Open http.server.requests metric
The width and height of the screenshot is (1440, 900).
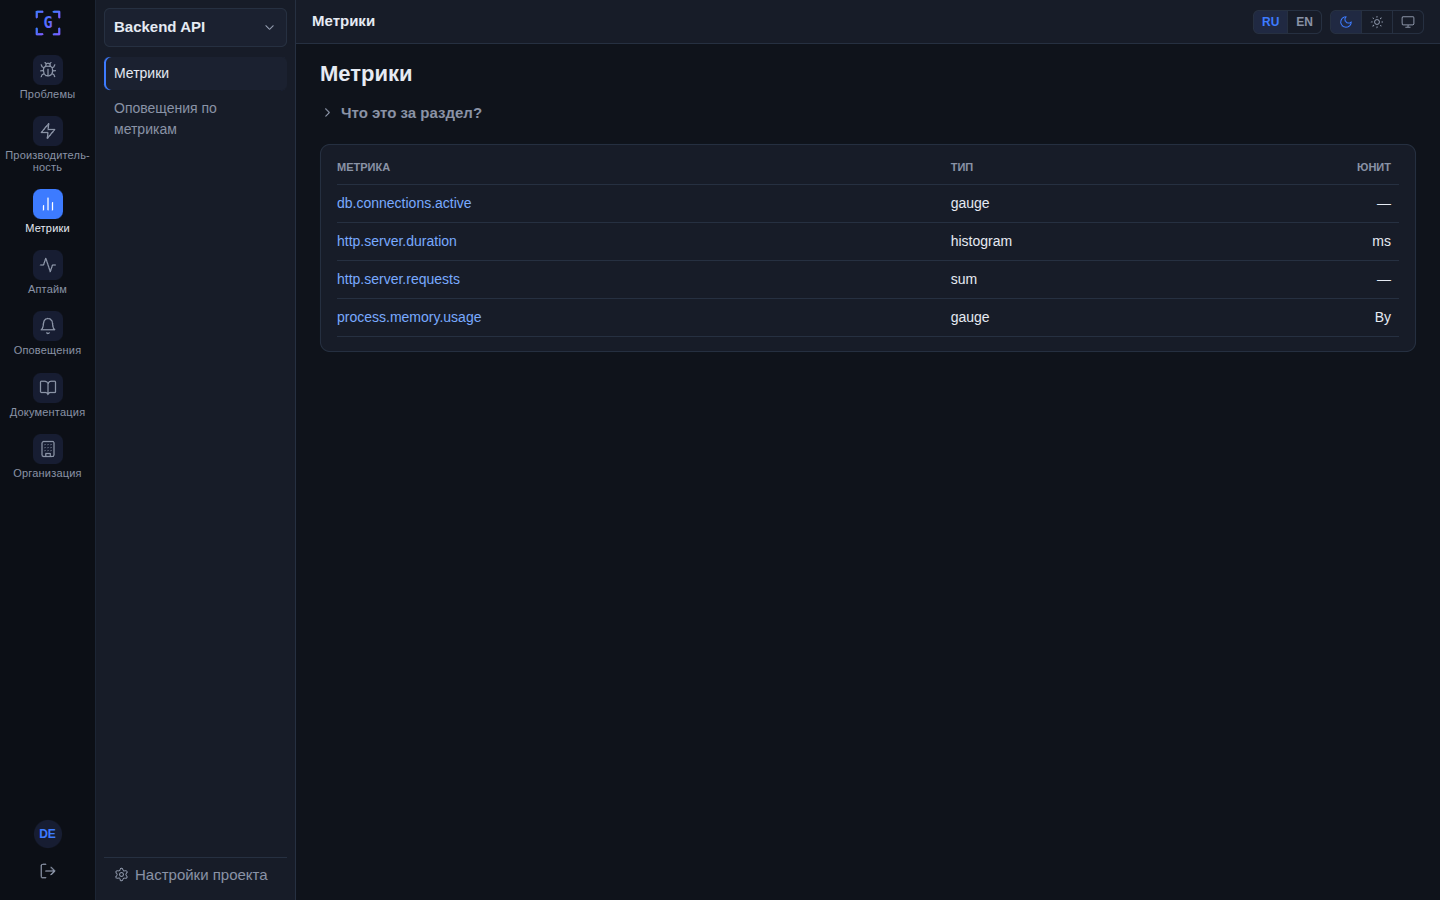point(398,279)
